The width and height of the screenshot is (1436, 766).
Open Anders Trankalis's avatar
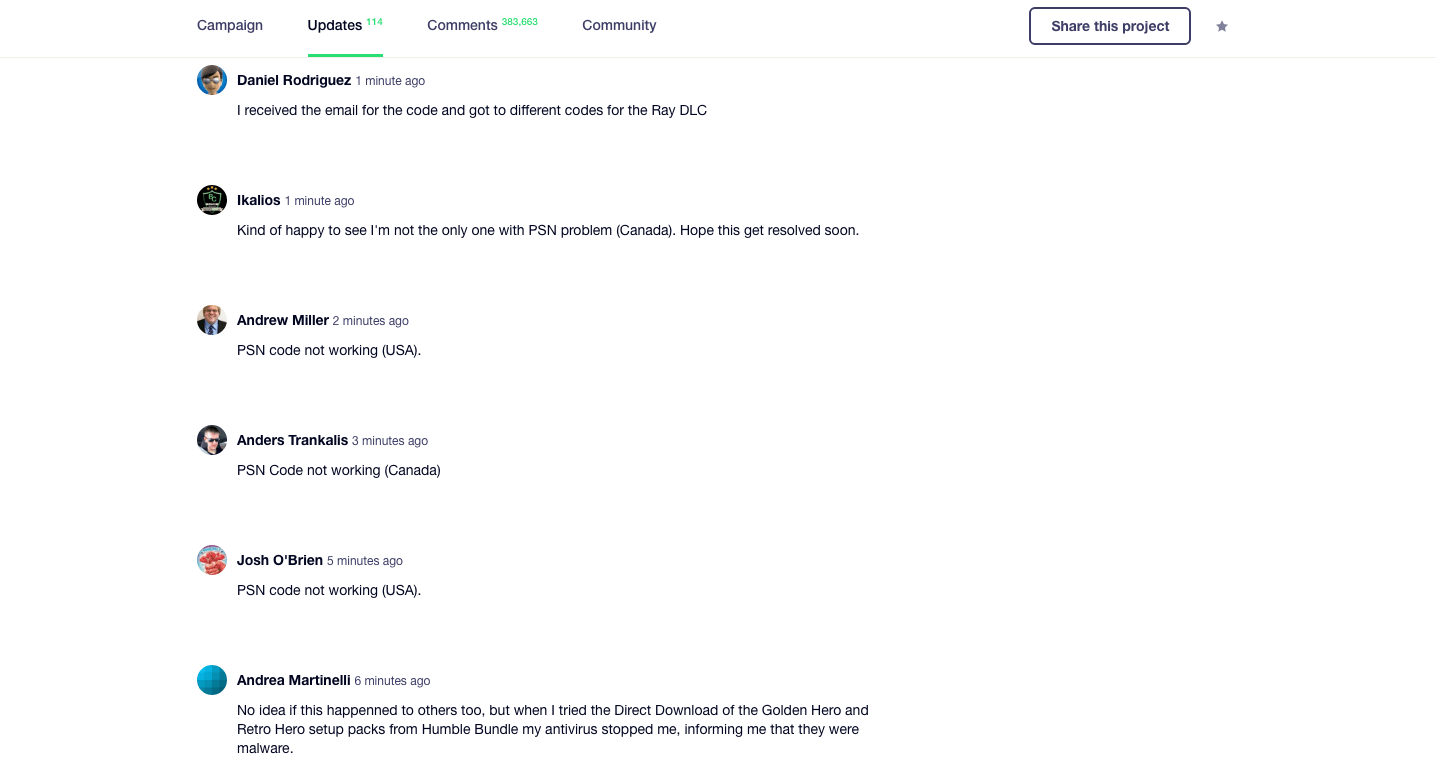[212, 440]
